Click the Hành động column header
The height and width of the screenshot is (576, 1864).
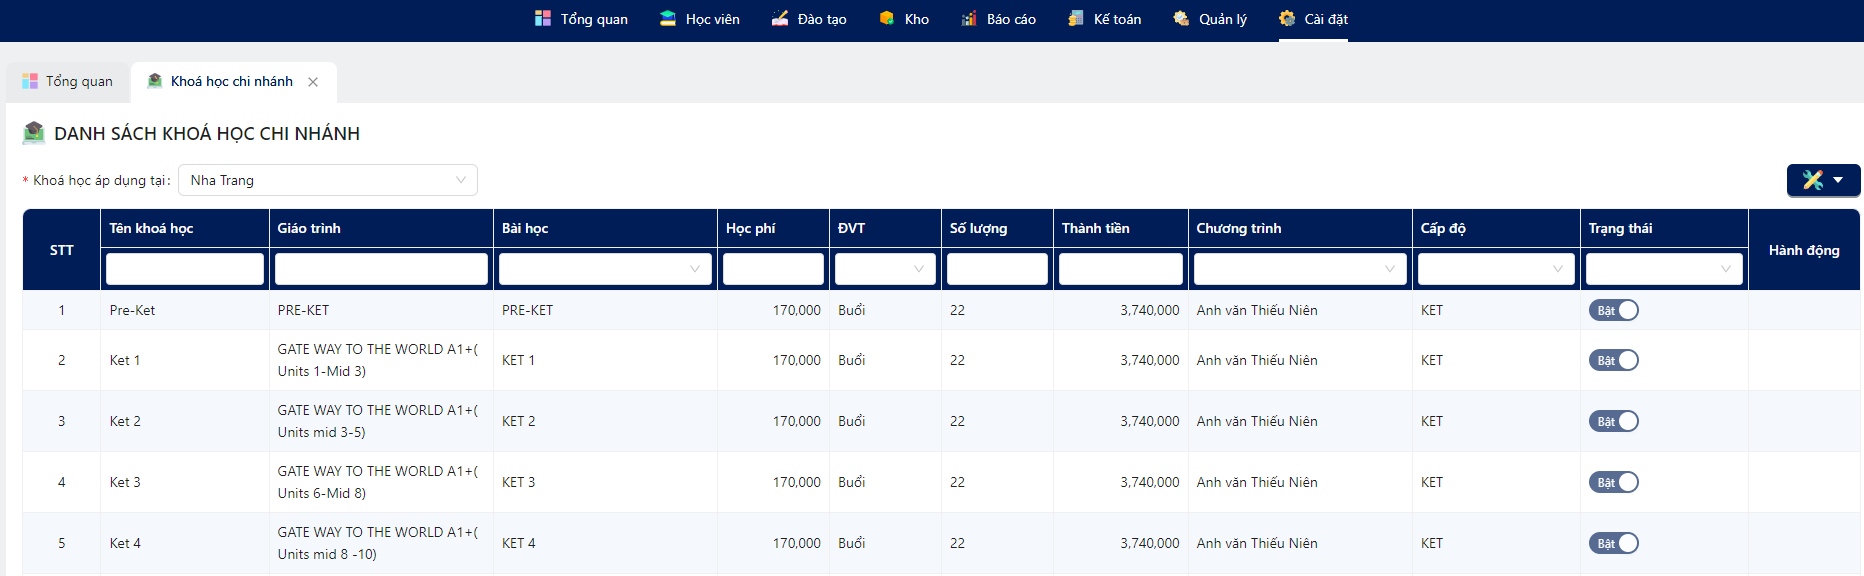1804,250
